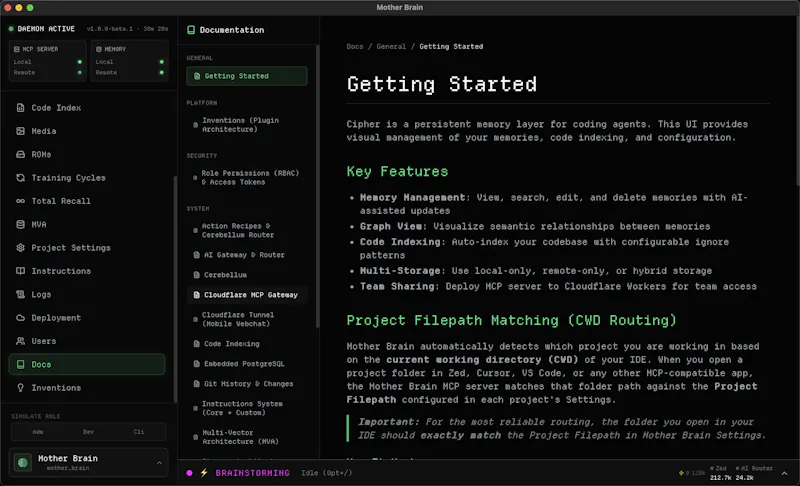Viewport: 800px width, 486px height.
Task: Click the AI Router token usage indicator
Action: pyautogui.click(x=754, y=473)
